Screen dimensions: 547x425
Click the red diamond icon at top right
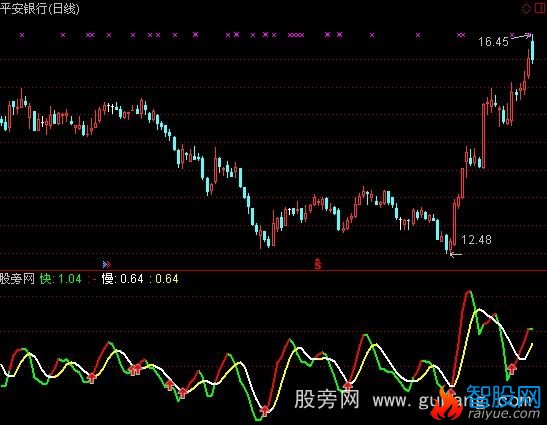coord(526,9)
